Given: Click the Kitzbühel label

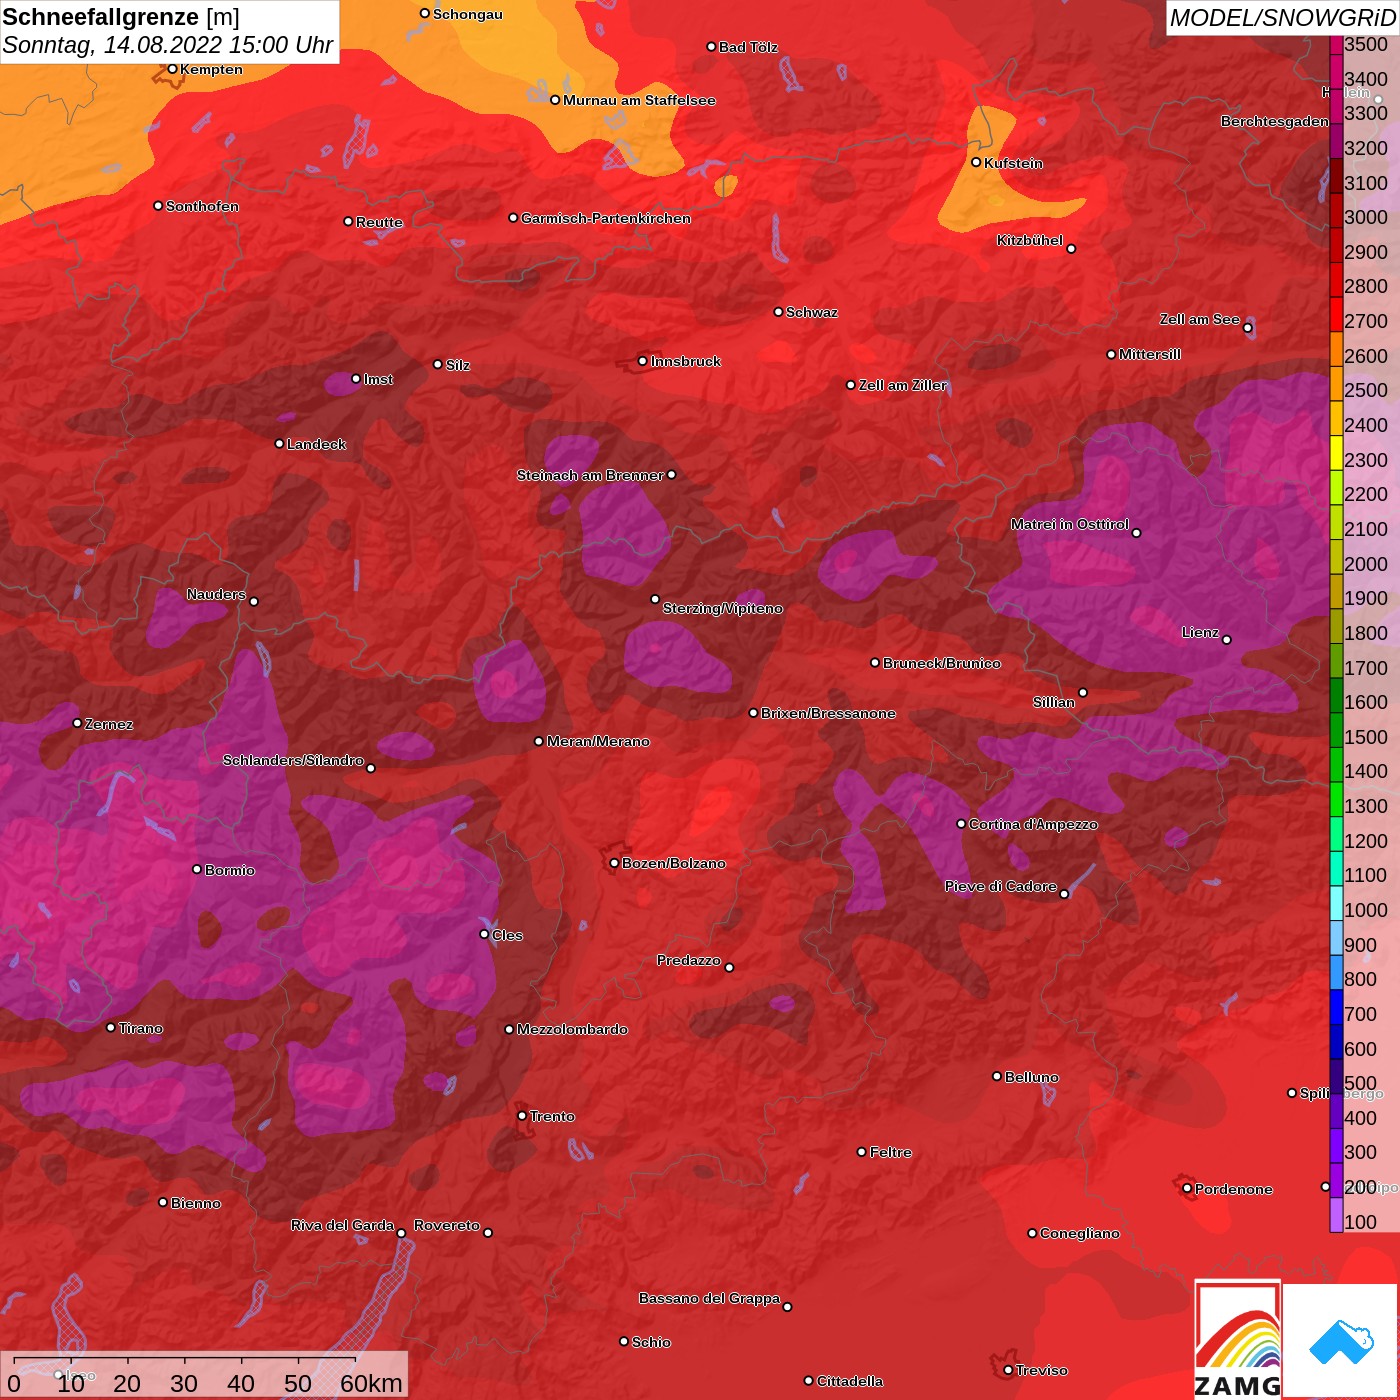Looking at the screenshot, I should (1030, 240).
